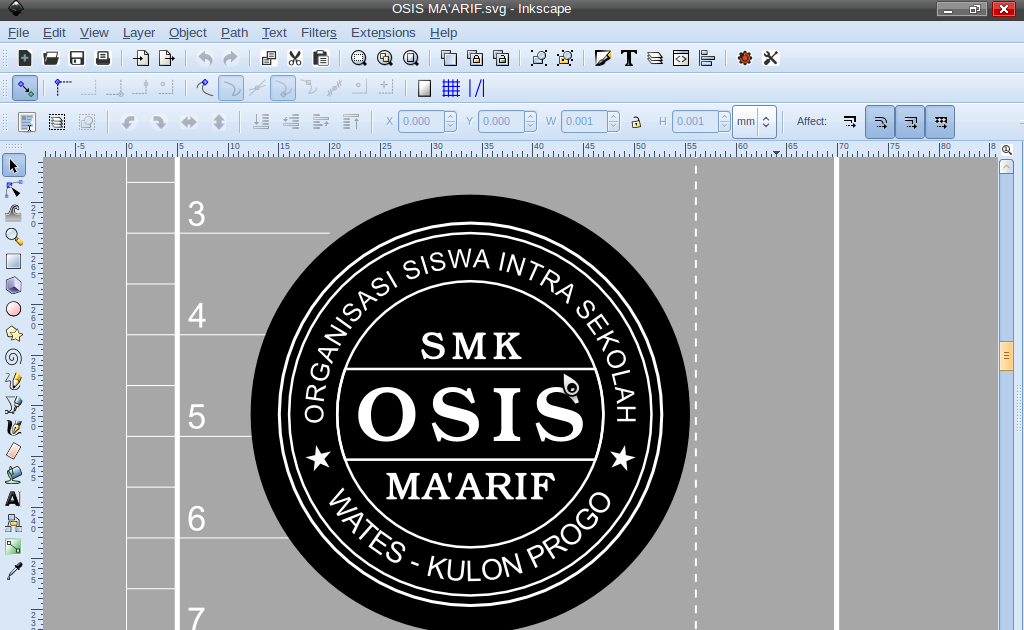Create a new document
The width and height of the screenshot is (1024, 630).
click(25, 58)
